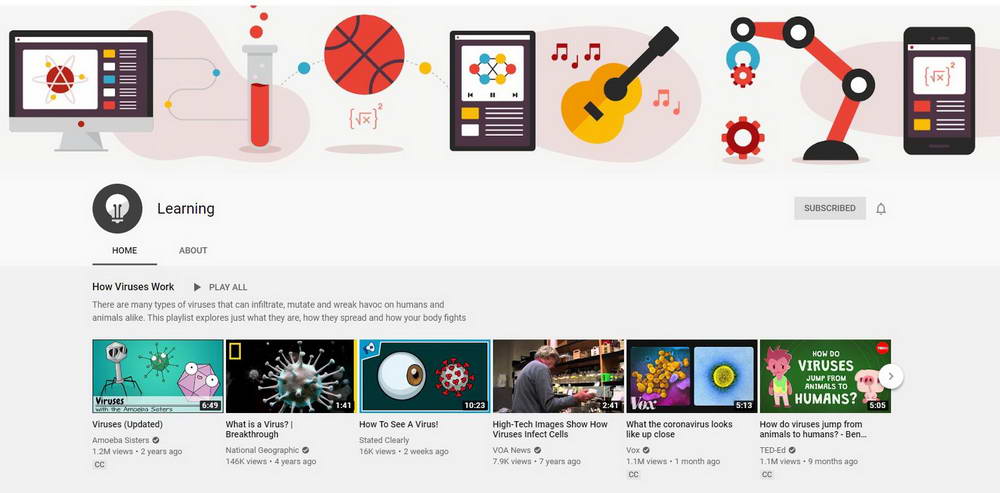Viewport: 1000px width, 493px height.
Task: Click the CC badge under Vox video
Action: point(633,475)
